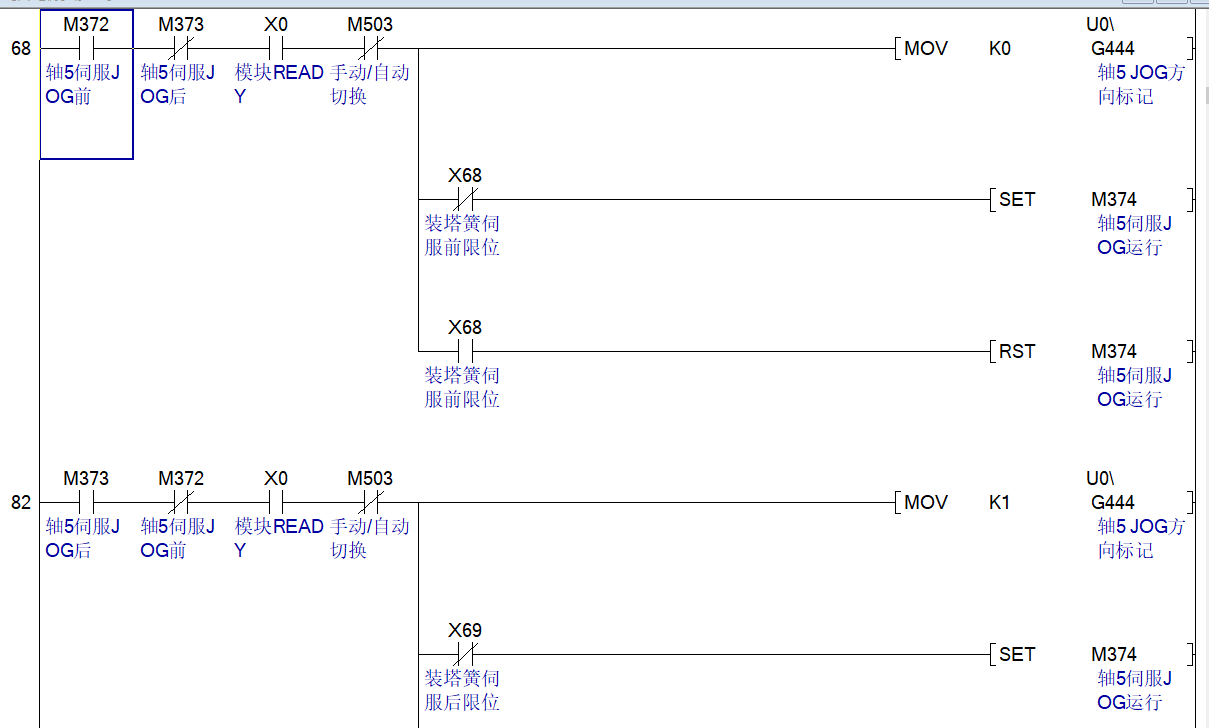
Task: Click step number 82 in the left margin
Action: coord(21,502)
